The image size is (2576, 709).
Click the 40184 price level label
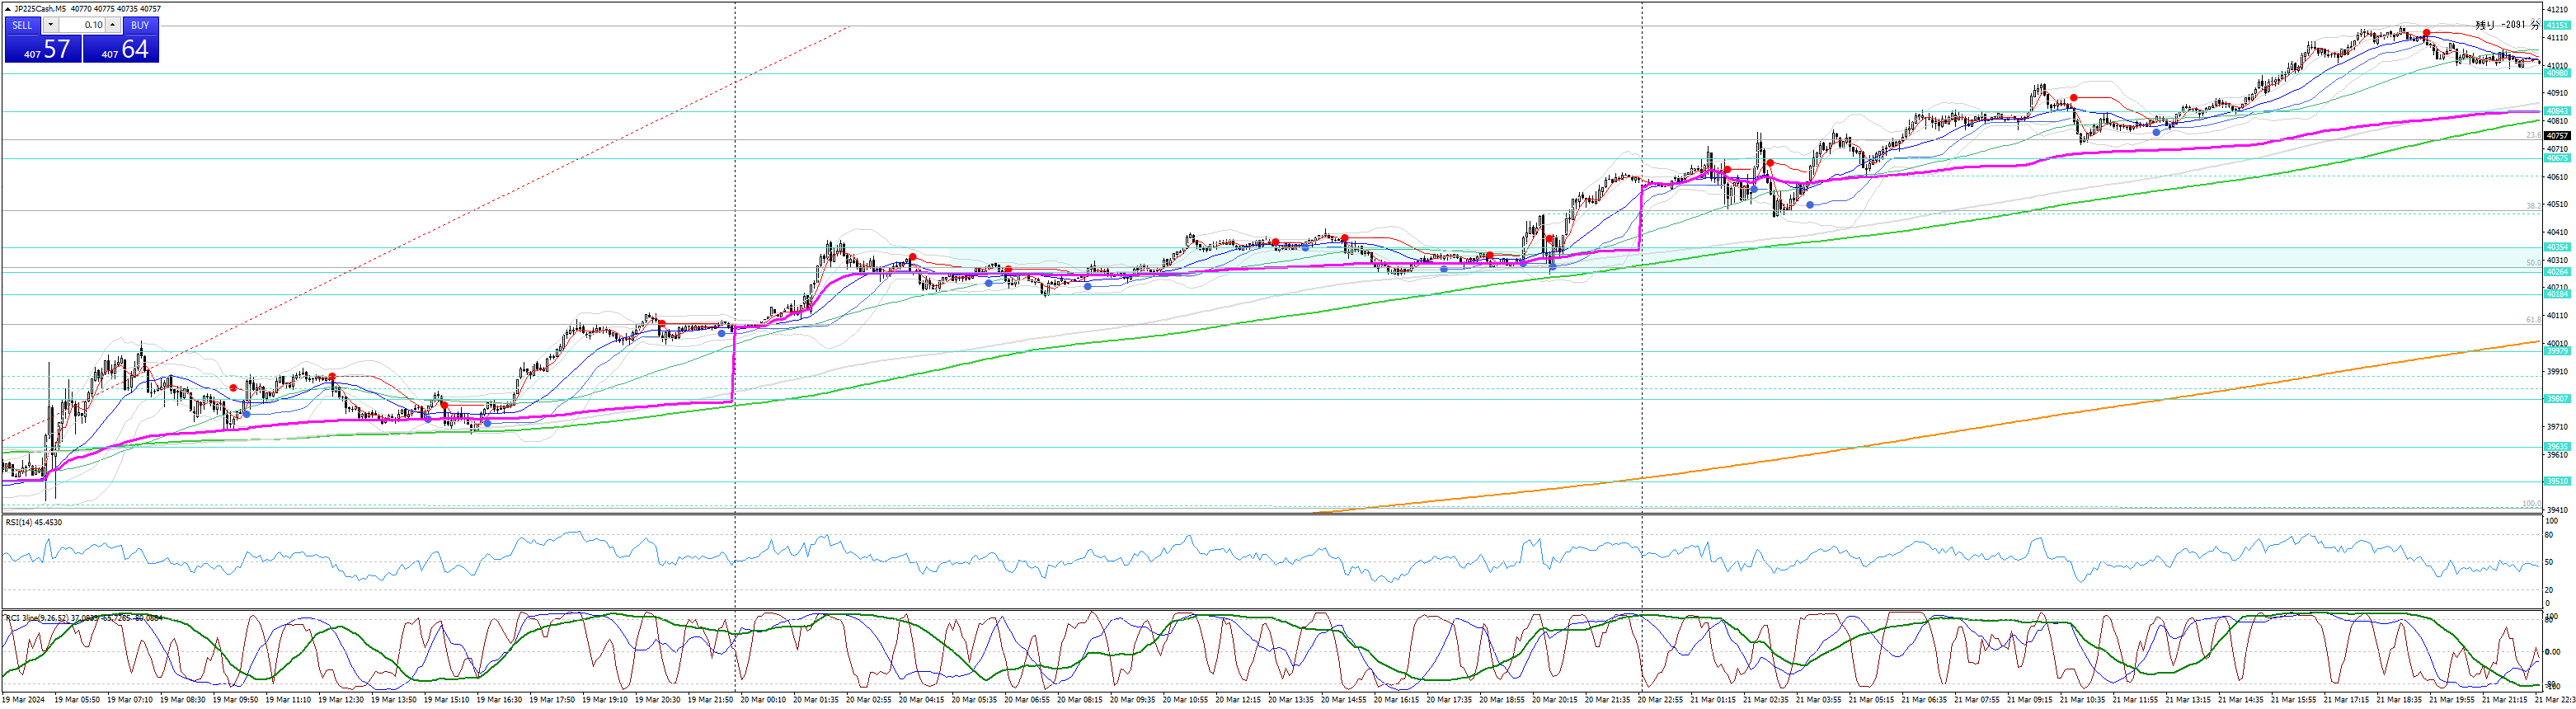pos(2557,294)
